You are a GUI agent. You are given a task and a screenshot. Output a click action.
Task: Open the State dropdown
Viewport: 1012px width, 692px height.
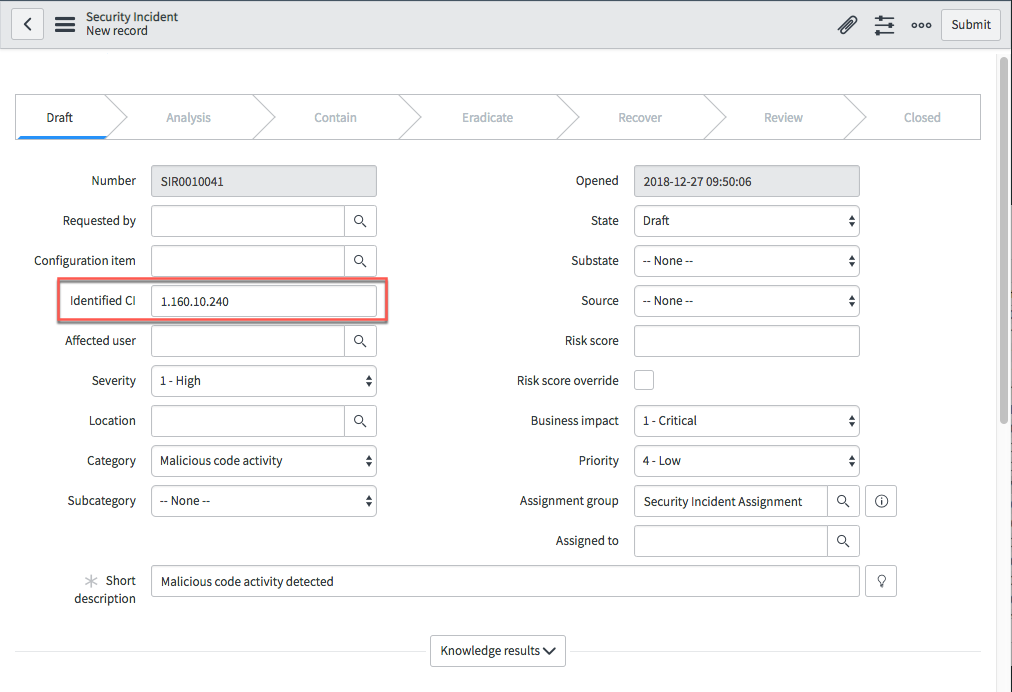tap(747, 221)
